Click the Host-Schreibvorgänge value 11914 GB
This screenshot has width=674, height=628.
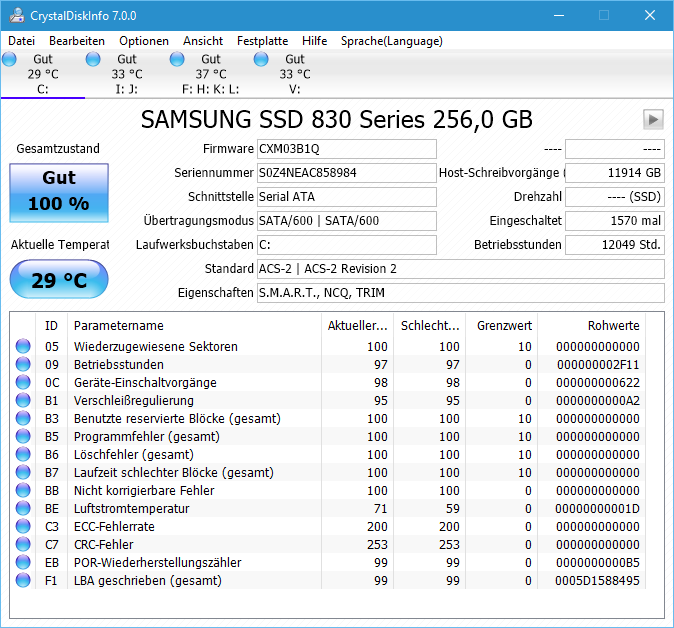click(615, 173)
